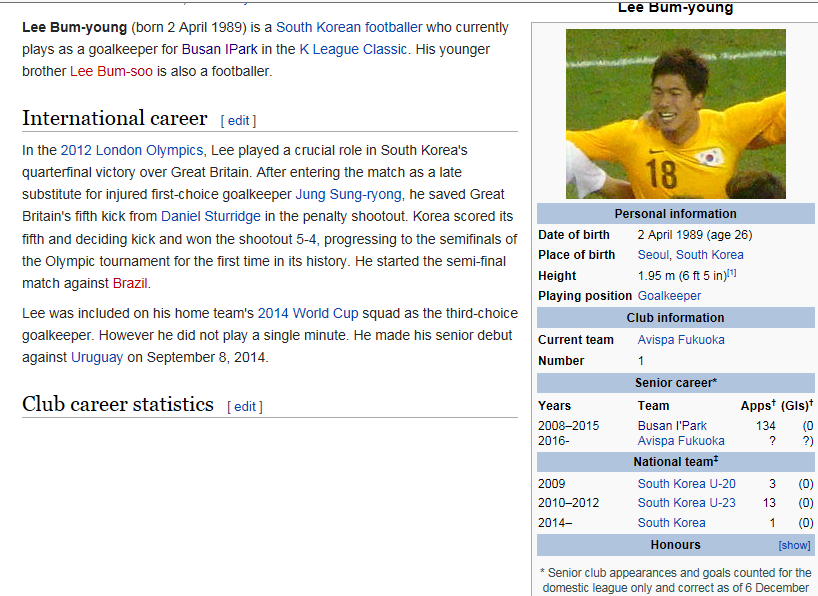Click the Lee Bum-young infobox photo
This screenshot has height=596, width=818.
[676, 114]
